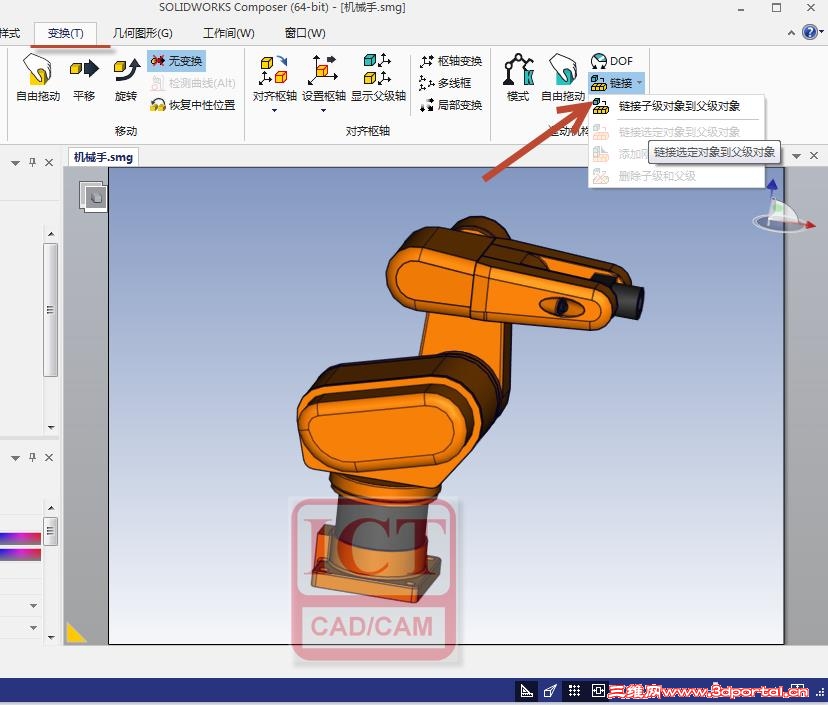This screenshot has height=705, width=828.
Task: Click the frame target status bar icon
Action: click(x=598, y=691)
